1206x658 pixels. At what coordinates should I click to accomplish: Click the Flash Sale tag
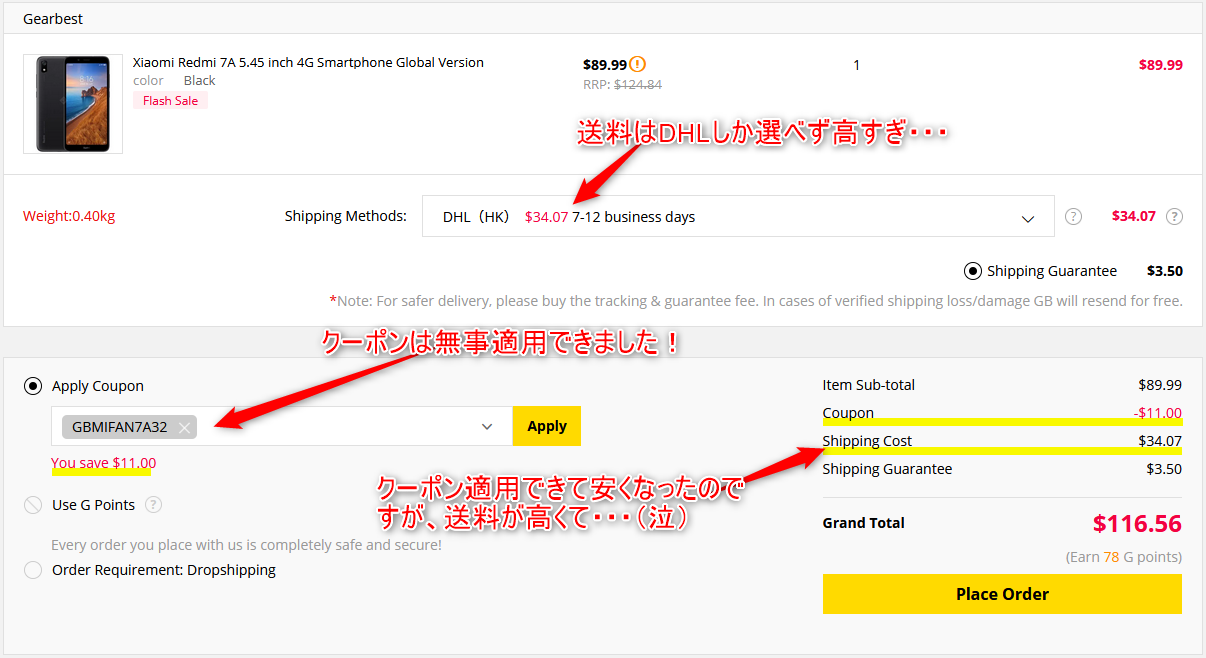170,101
